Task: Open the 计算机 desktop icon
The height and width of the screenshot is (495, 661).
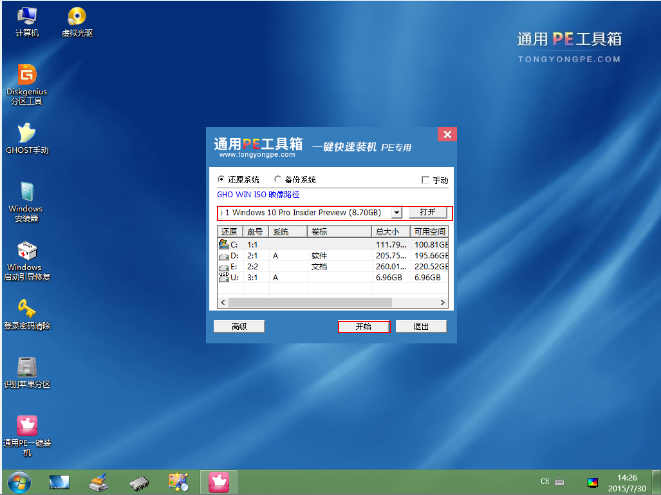Action: (x=27, y=22)
